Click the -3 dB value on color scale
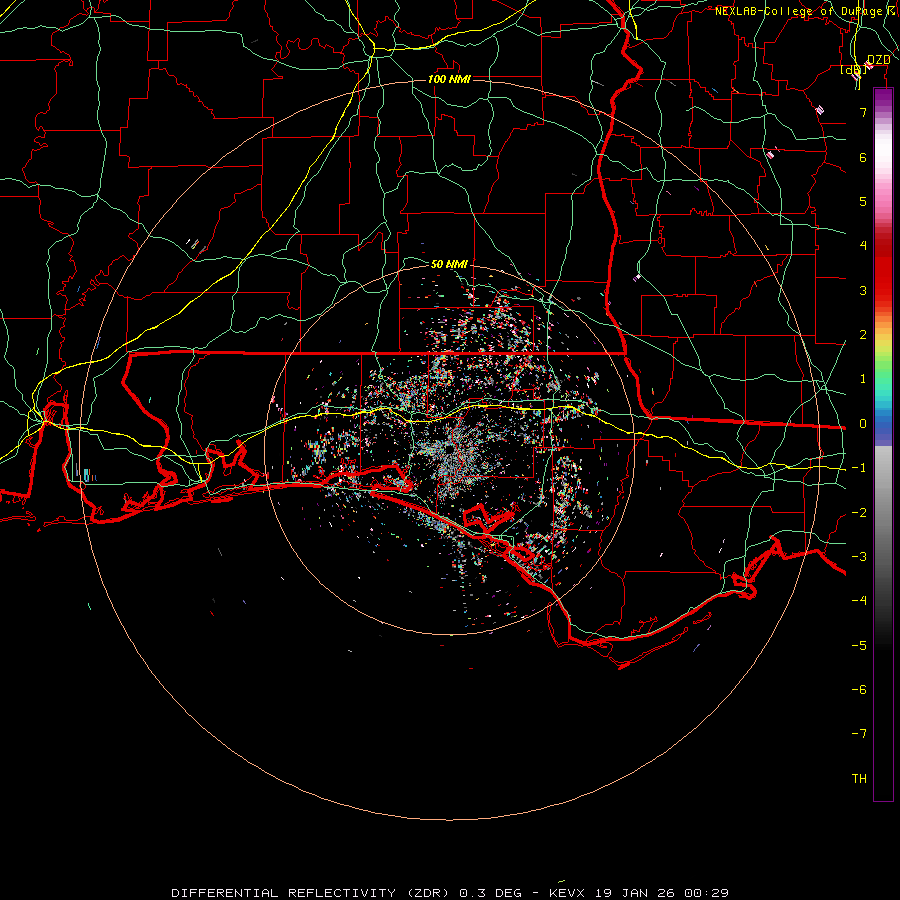This screenshot has height=900, width=900. [x=859, y=557]
